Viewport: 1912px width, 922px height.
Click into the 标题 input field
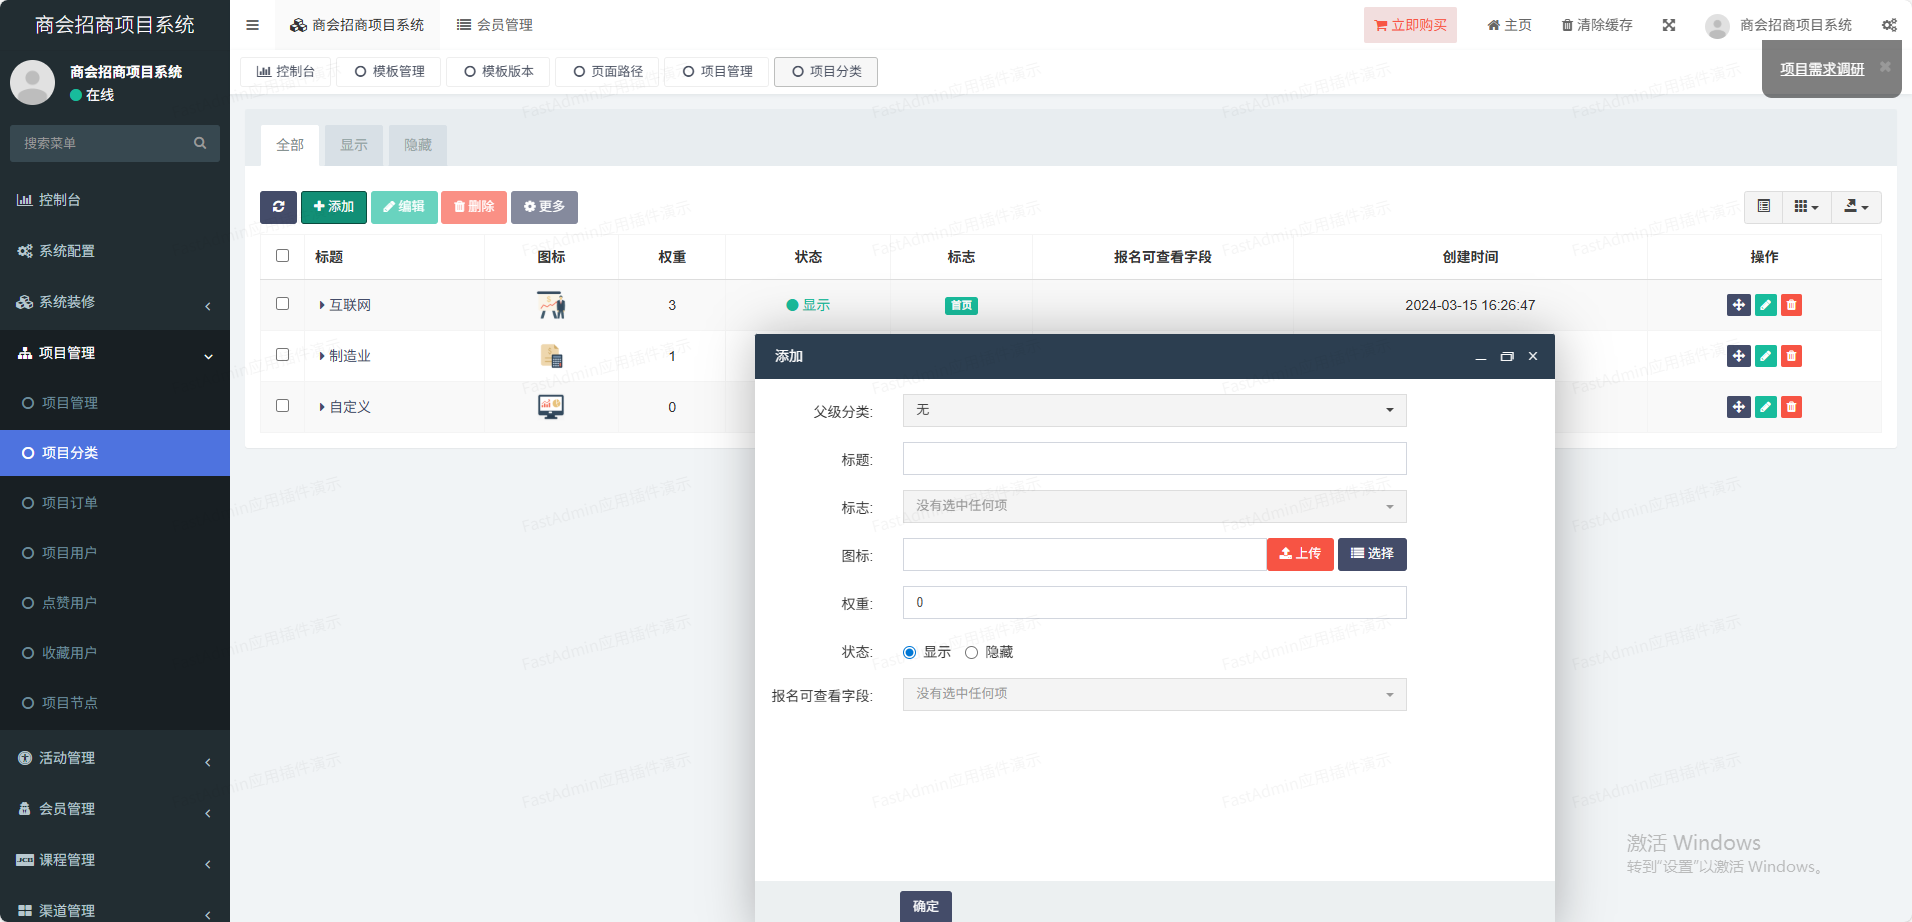(1154, 459)
